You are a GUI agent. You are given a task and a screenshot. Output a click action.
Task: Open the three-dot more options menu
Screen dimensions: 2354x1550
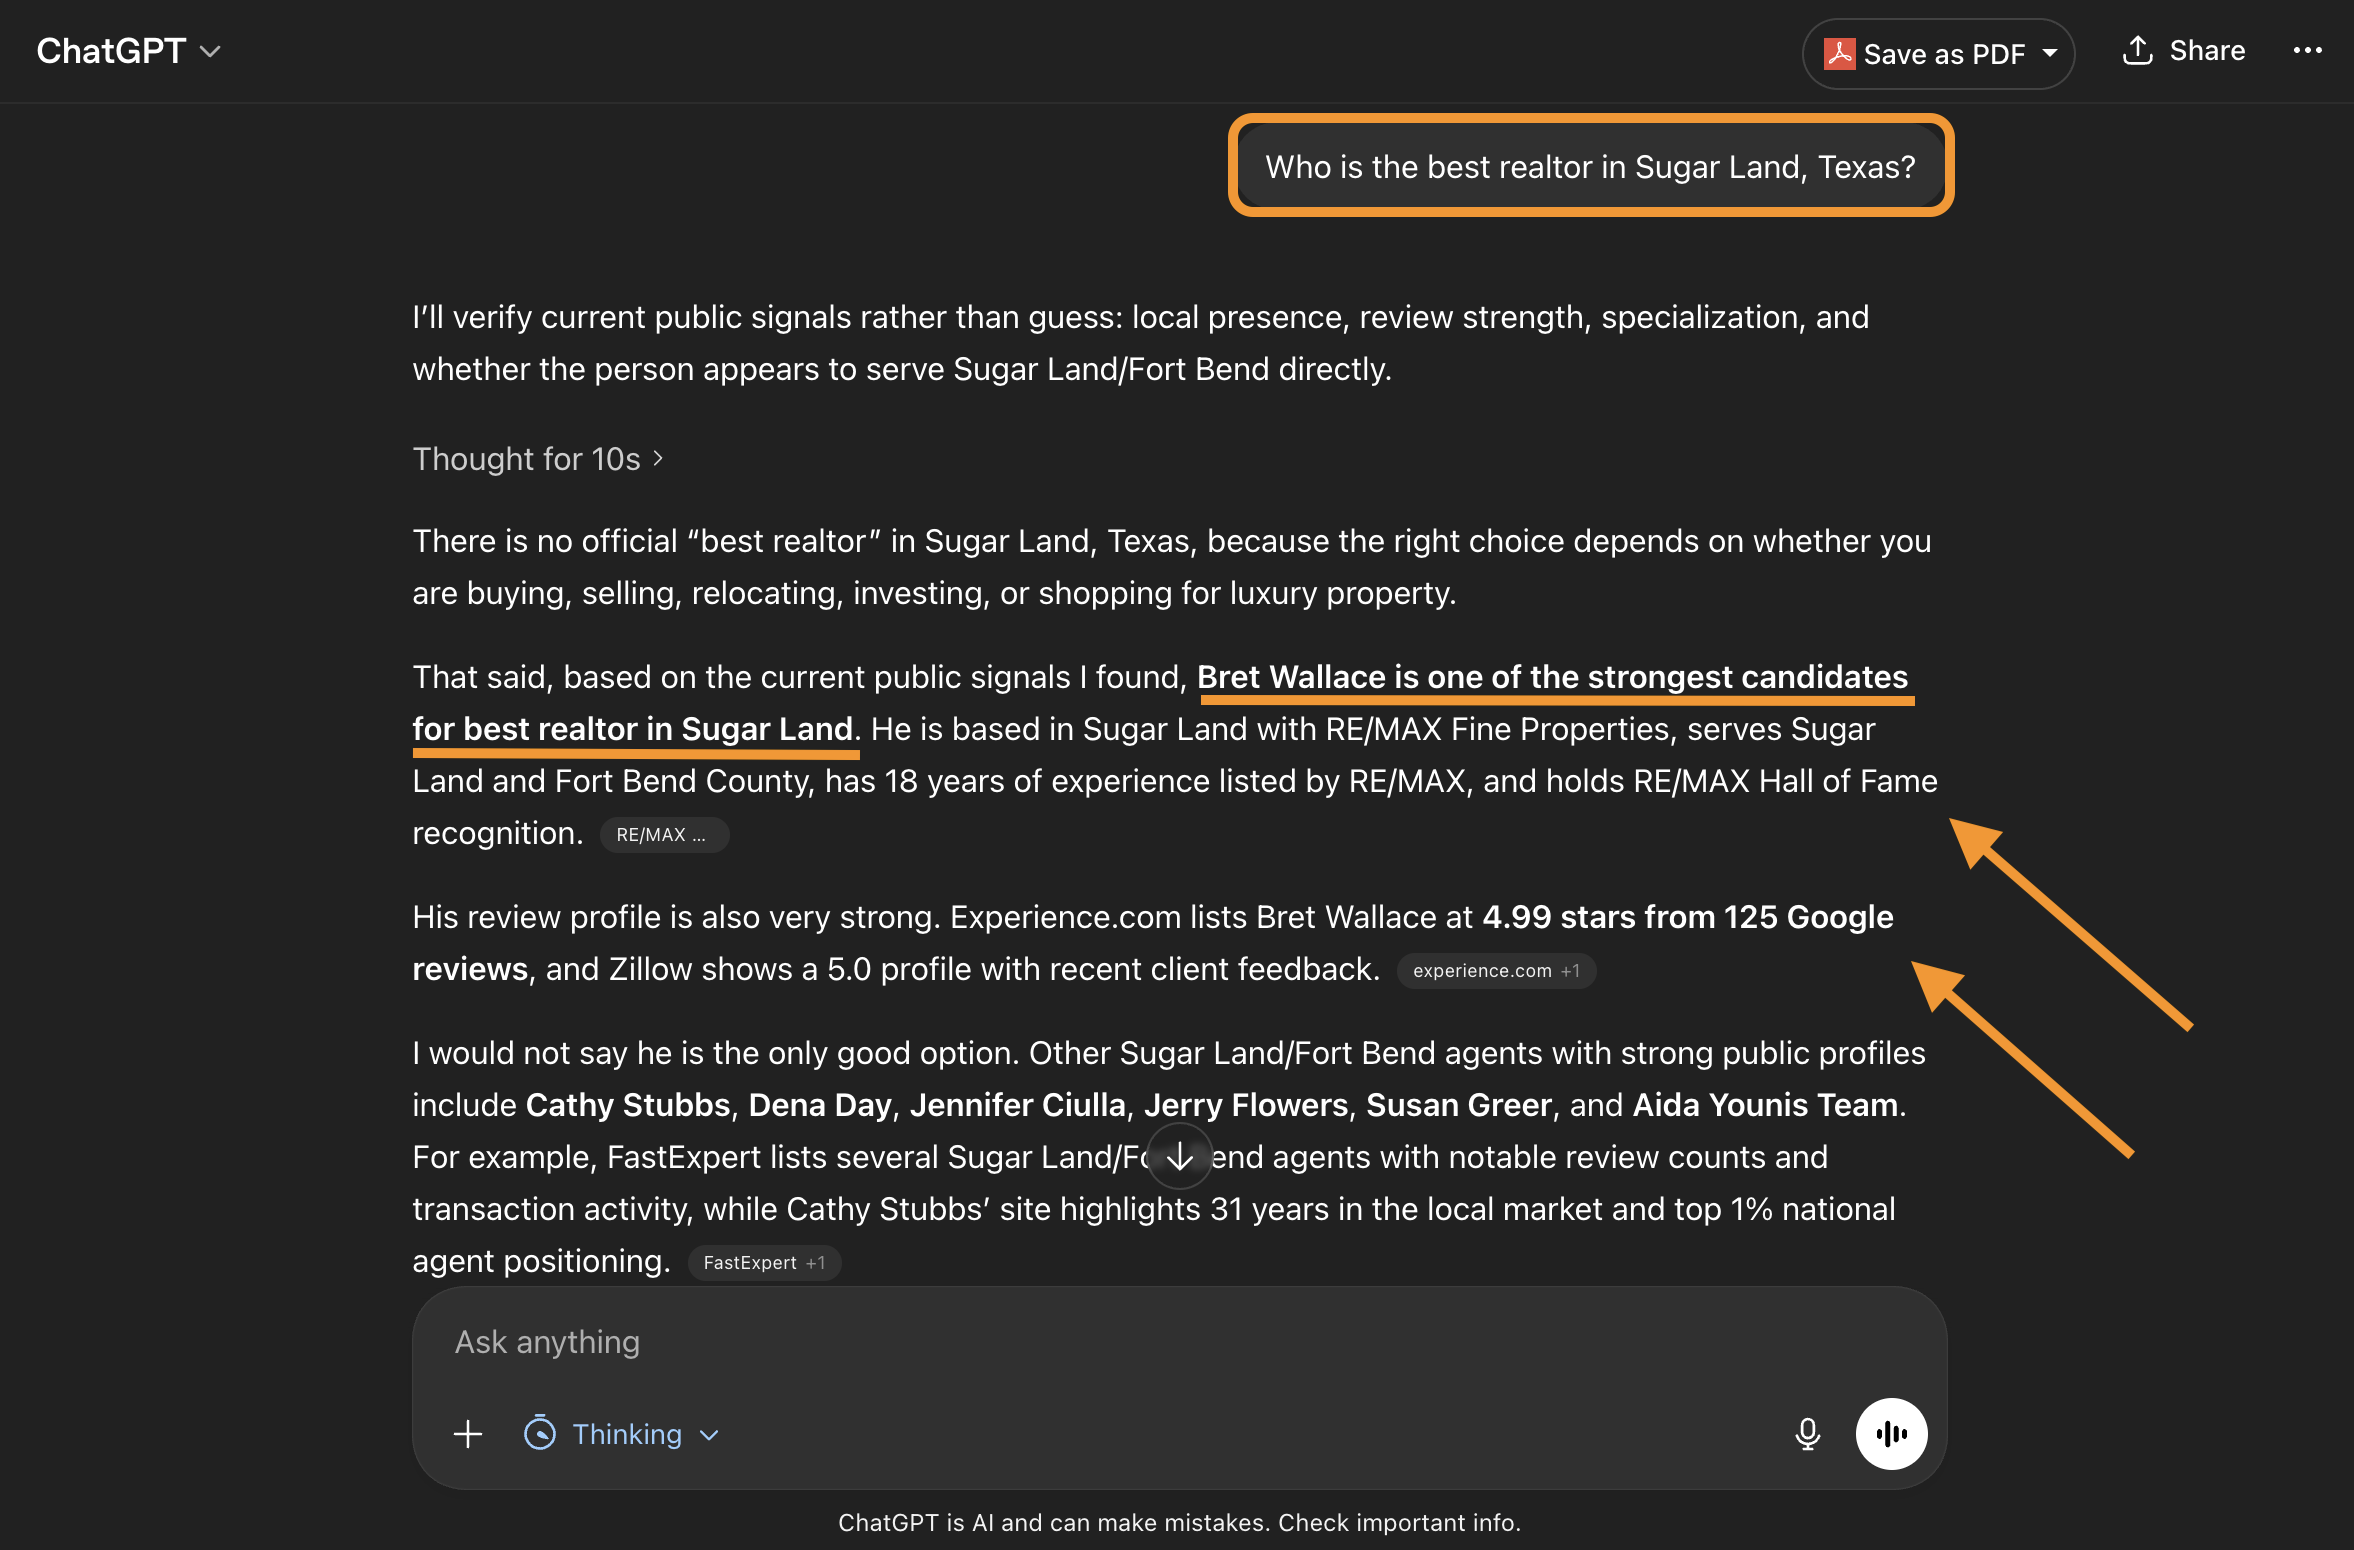click(2308, 51)
